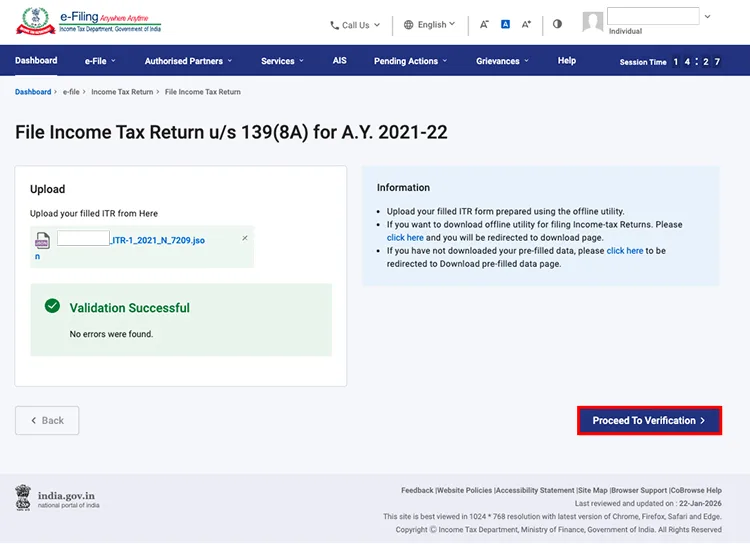
Task: Expand the Grievances menu
Action: click(502, 61)
